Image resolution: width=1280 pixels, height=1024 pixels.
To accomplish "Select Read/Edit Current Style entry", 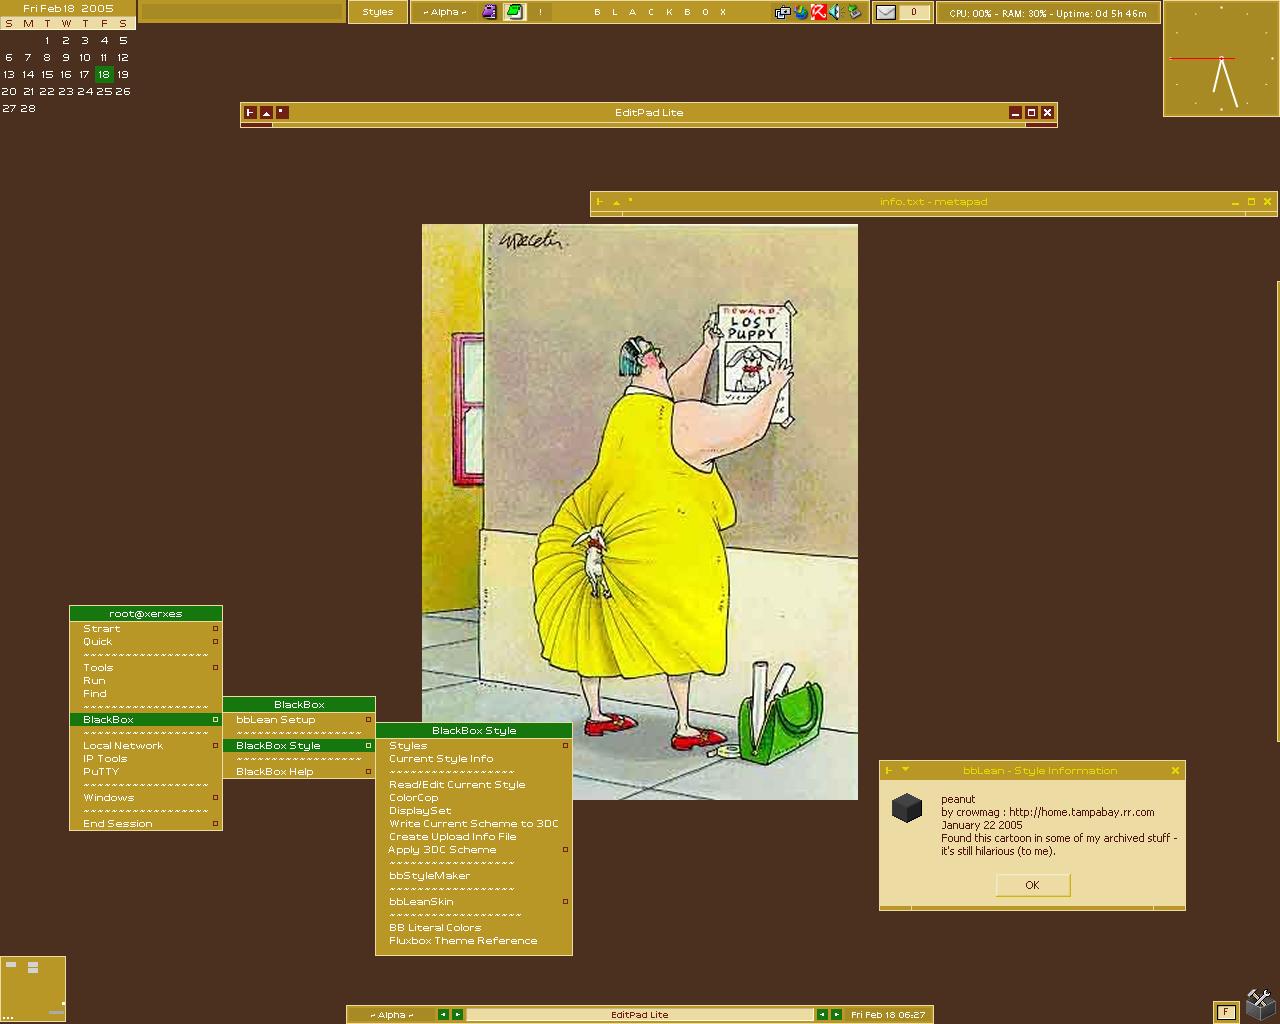I will (x=474, y=785).
